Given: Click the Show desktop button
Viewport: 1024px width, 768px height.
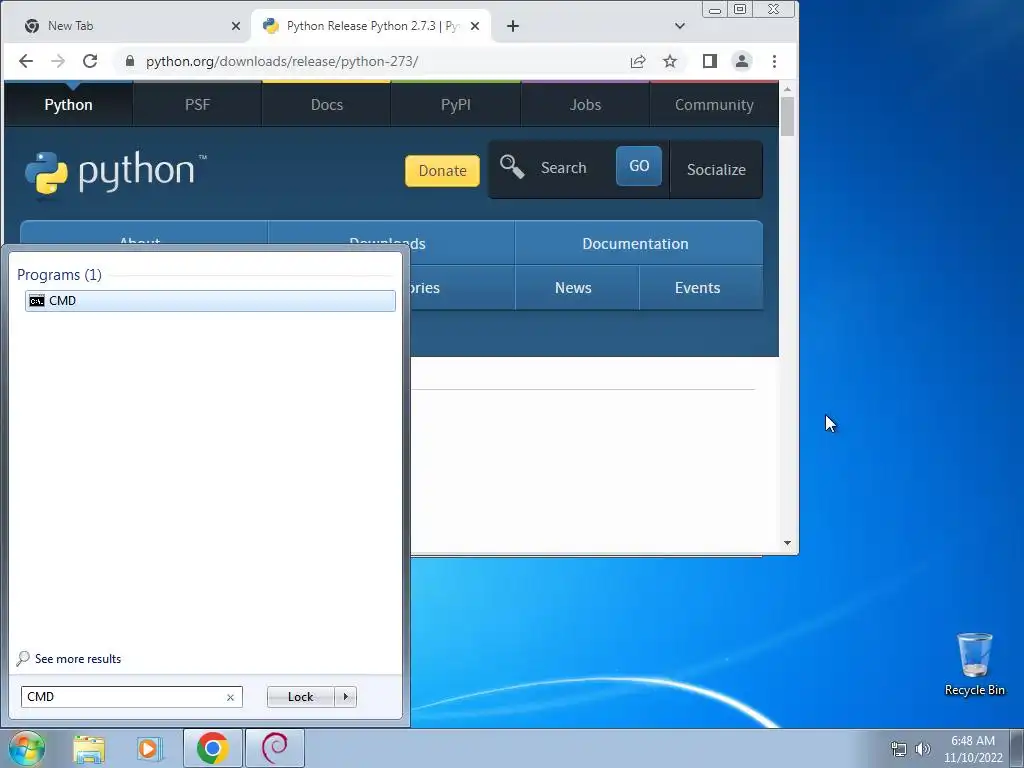Looking at the screenshot, I should pyautogui.click(x=1017, y=748).
